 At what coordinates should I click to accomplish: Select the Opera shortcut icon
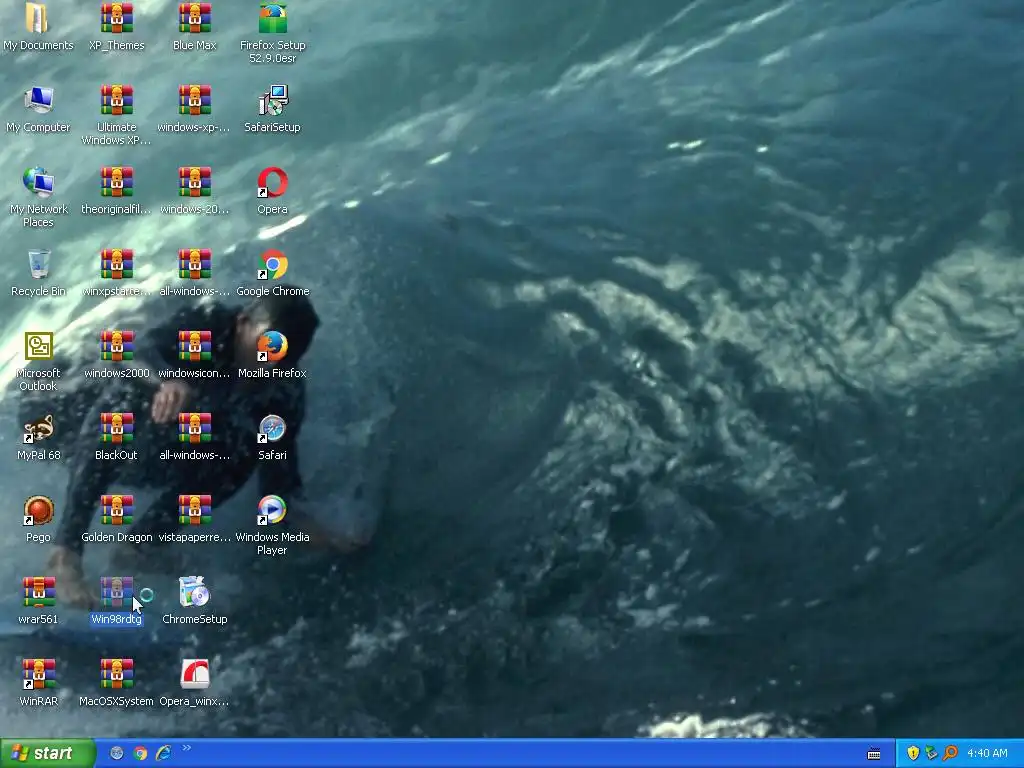click(x=272, y=182)
